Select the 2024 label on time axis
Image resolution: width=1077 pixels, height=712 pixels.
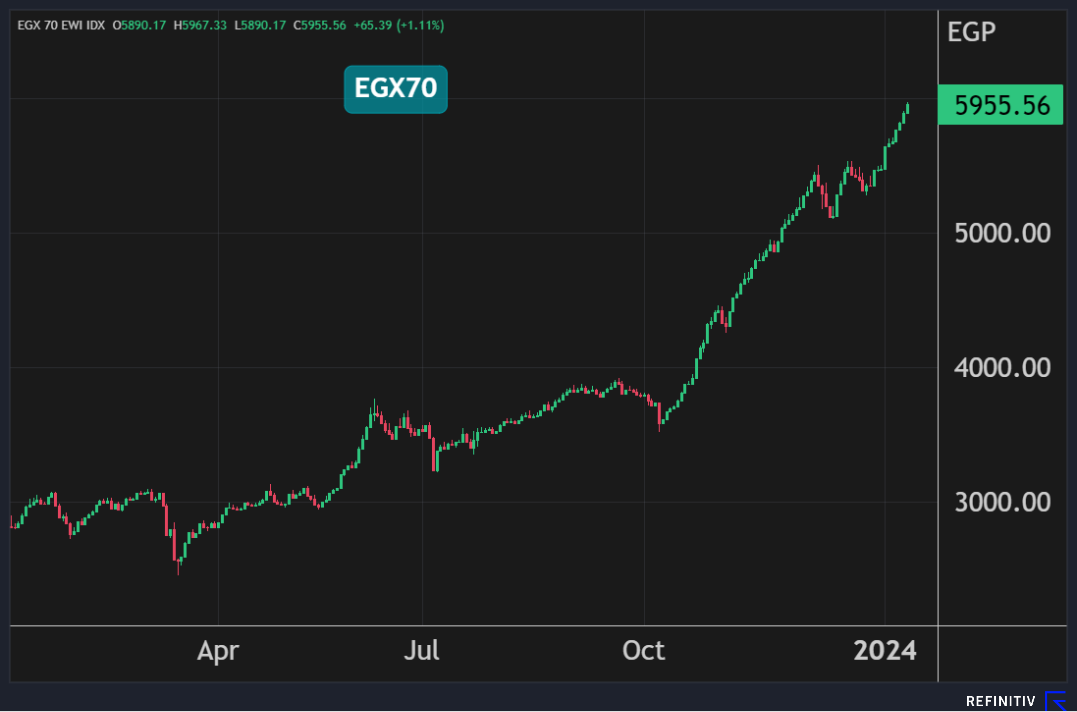point(884,651)
